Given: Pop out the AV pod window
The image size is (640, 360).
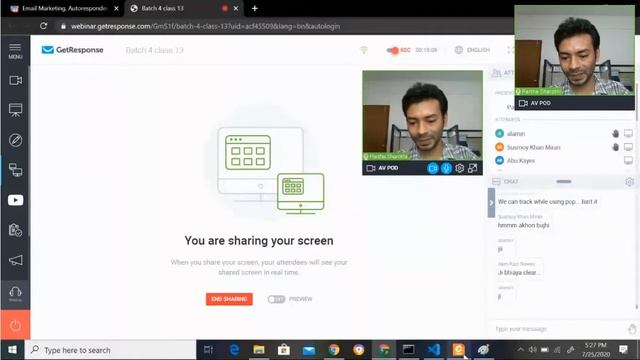Looking at the screenshot, I should (473, 168).
